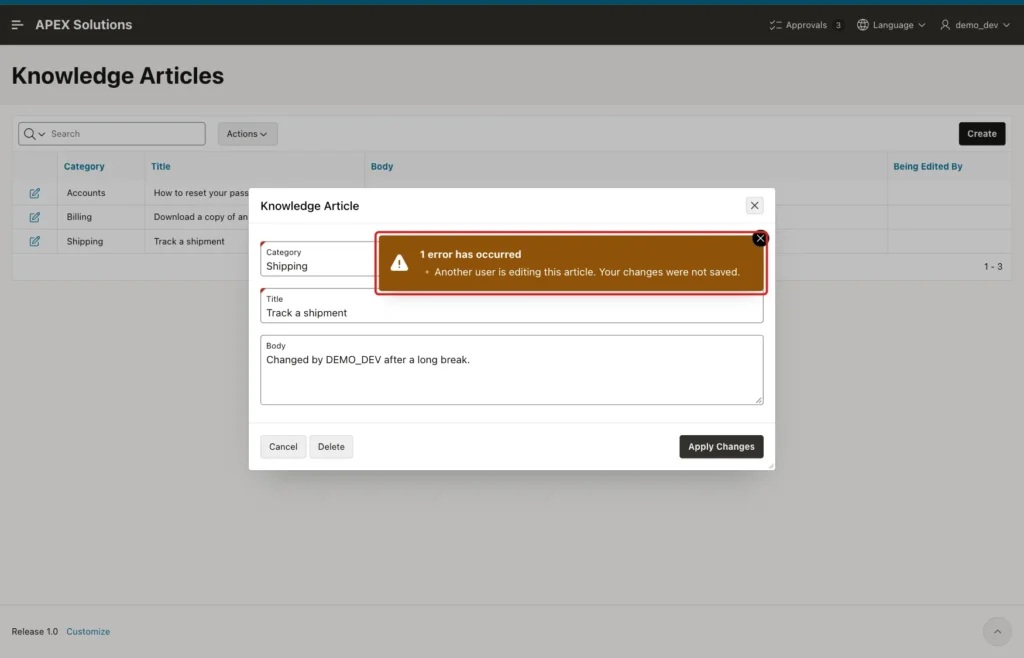Viewport: 1024px width, 658px height.
Task: Sort by the Category column header
Action: (84, 166)
